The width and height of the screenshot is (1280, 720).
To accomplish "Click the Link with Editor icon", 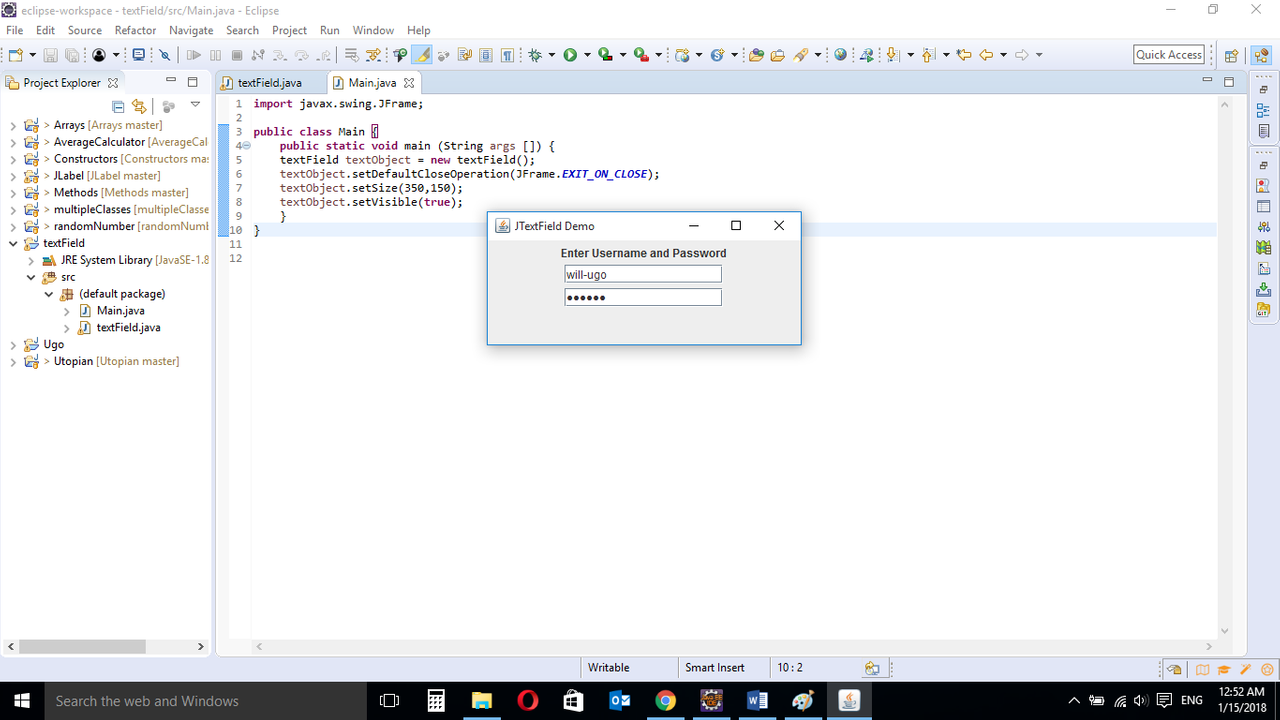I will 138,107.
